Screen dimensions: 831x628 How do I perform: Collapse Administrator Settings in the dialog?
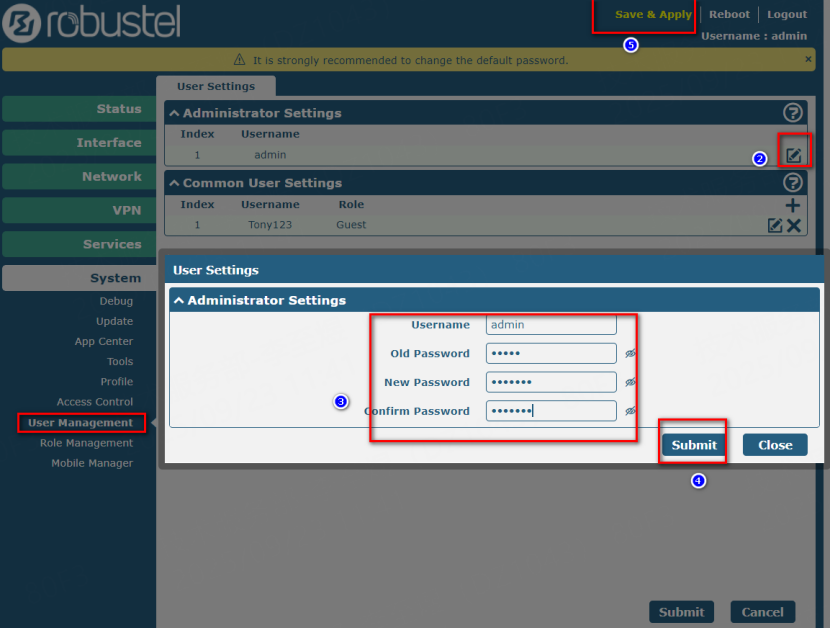(178, 300)
